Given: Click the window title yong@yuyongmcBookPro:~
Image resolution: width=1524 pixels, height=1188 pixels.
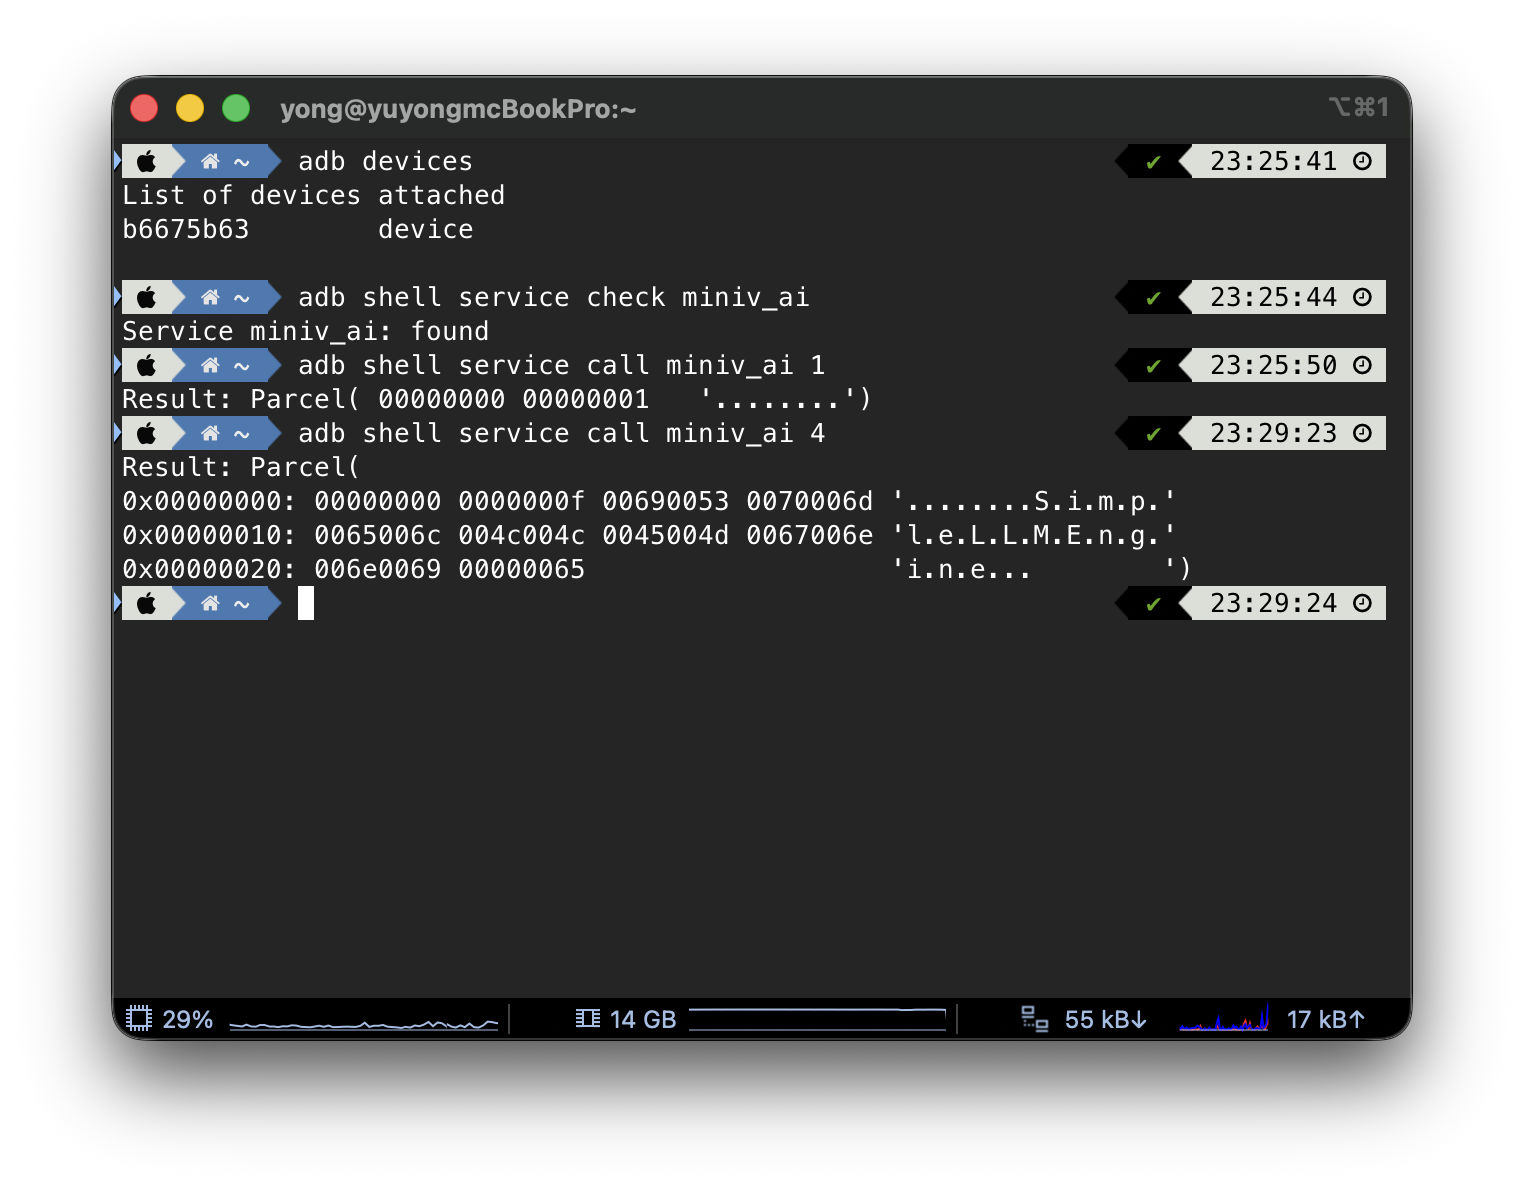Looking at the screenshot, I should click(458, 108).
